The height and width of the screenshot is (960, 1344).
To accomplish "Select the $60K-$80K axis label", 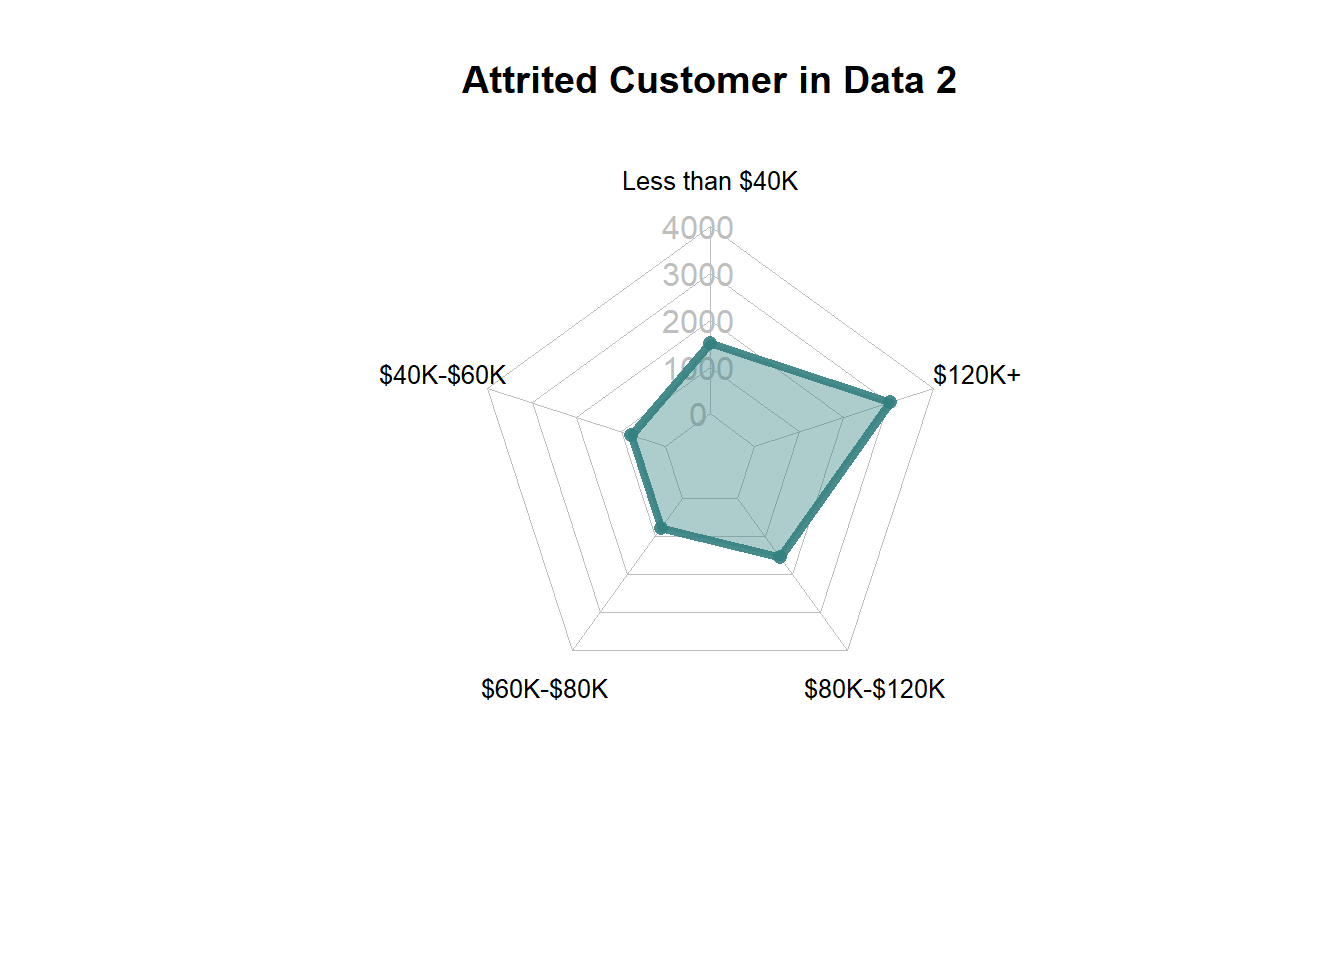I will (x=545, y=689).
